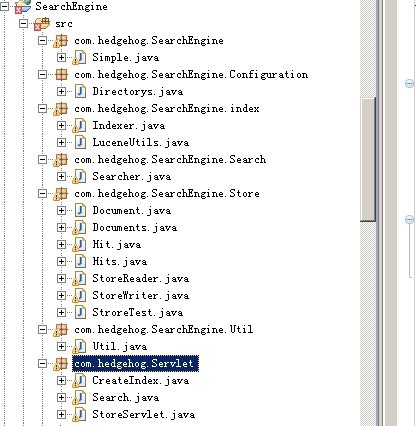Image resolution: width=416 pixels, height=426 pixels.
Task: Click the Hit.java file icon
Action: 79,245
